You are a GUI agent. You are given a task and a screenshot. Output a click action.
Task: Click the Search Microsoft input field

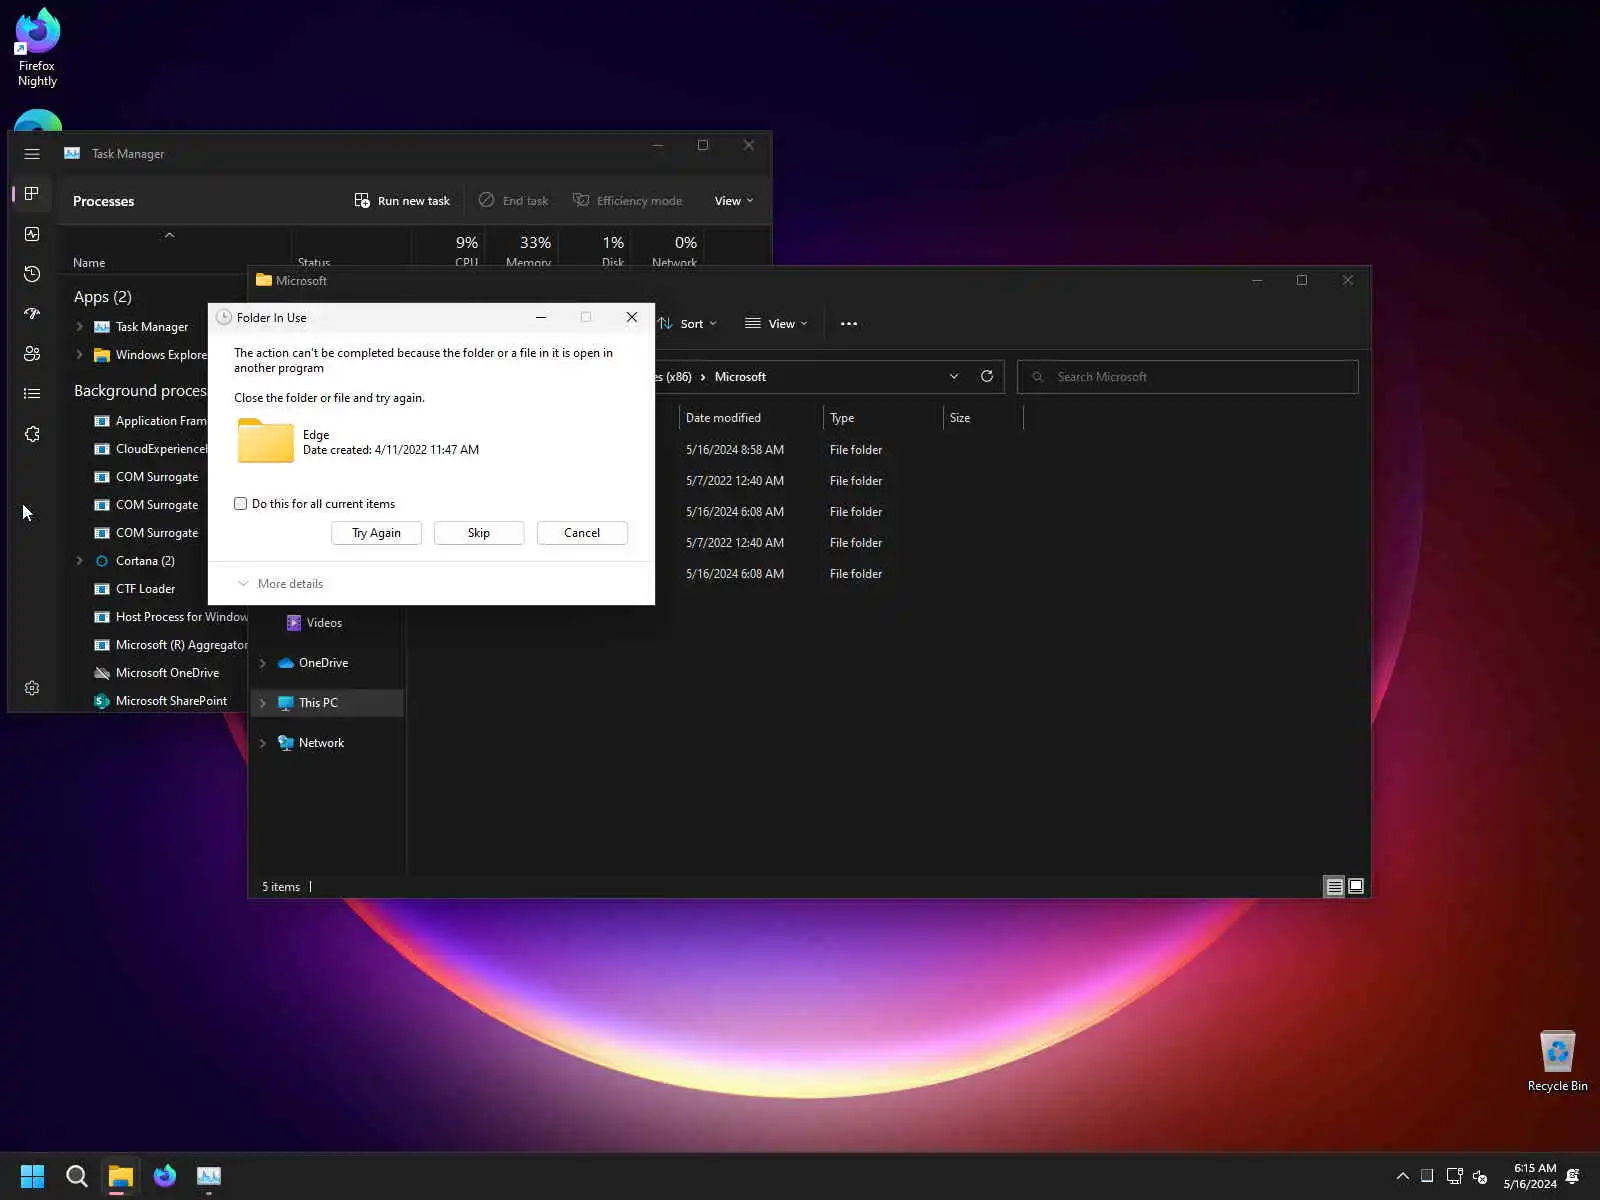(x=1188, y=377)
